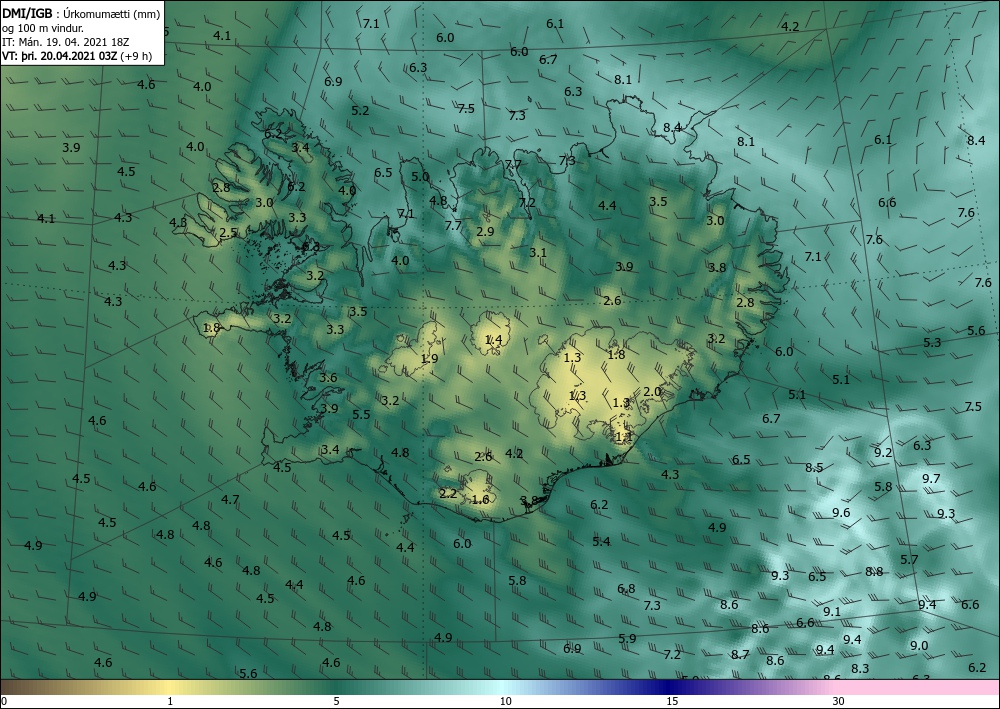Click the 5.5 value on the map

[x=361, y=414]
